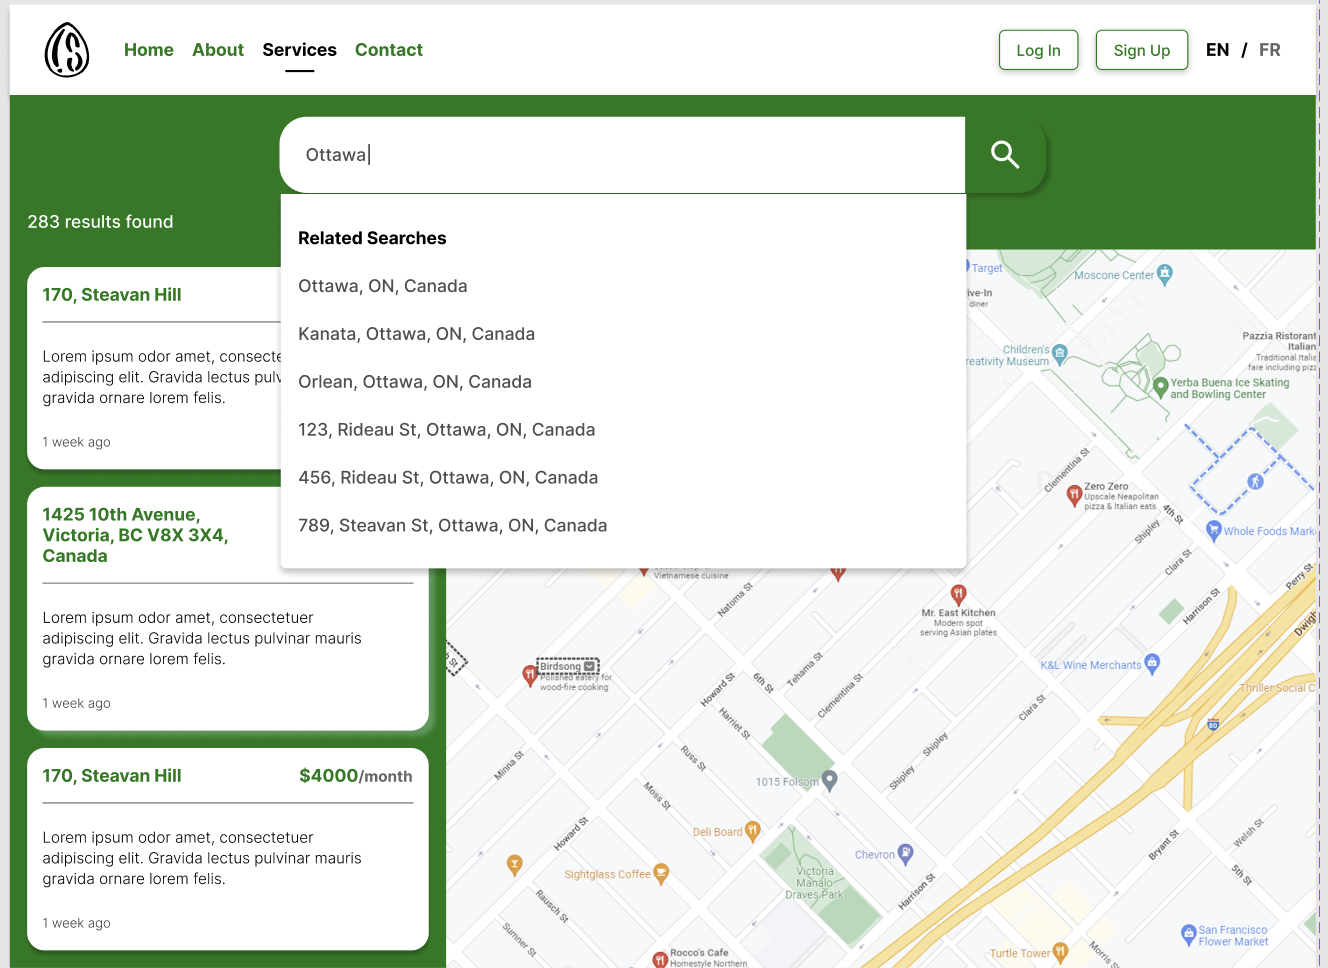1328x968 pixels.
Task: Click the site logo in header
Action: coord(67,50)
